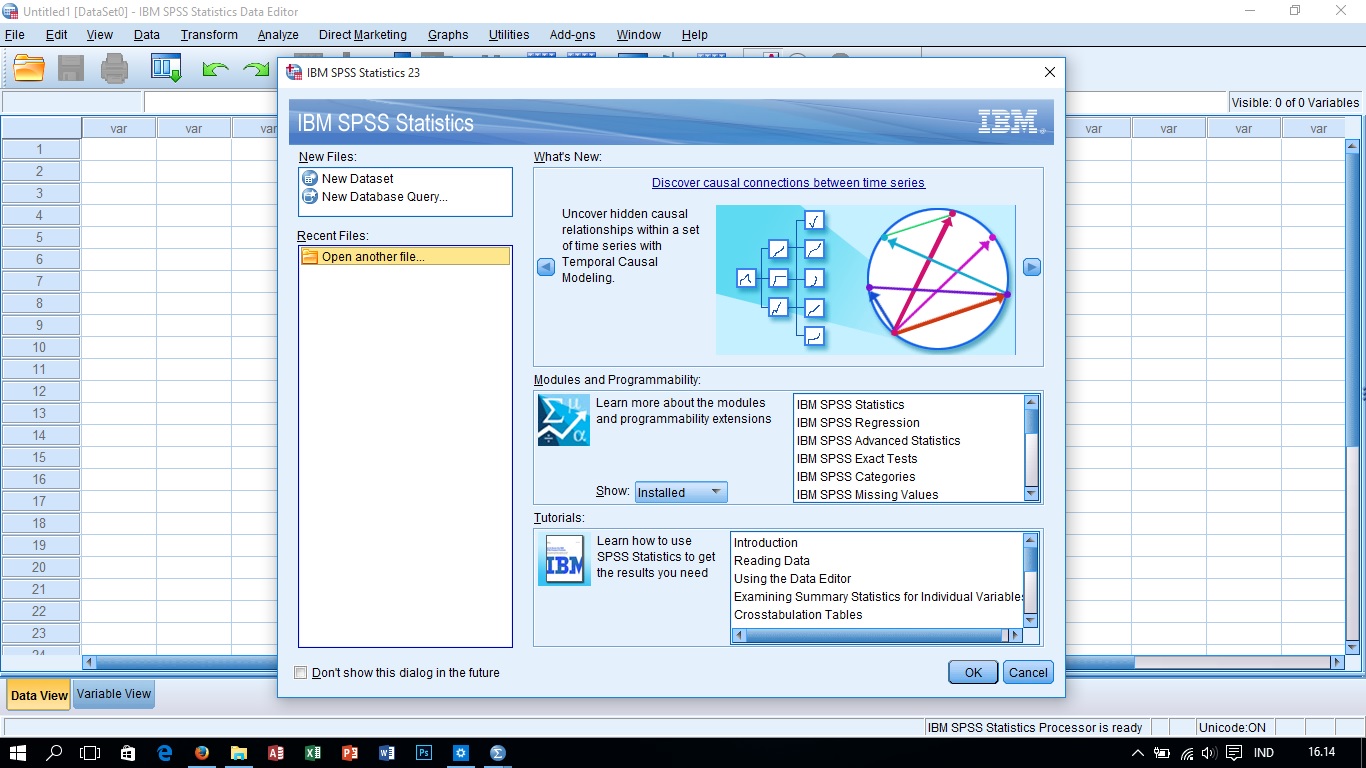Open PowerPoint from the taskbar

coord(350,753)
